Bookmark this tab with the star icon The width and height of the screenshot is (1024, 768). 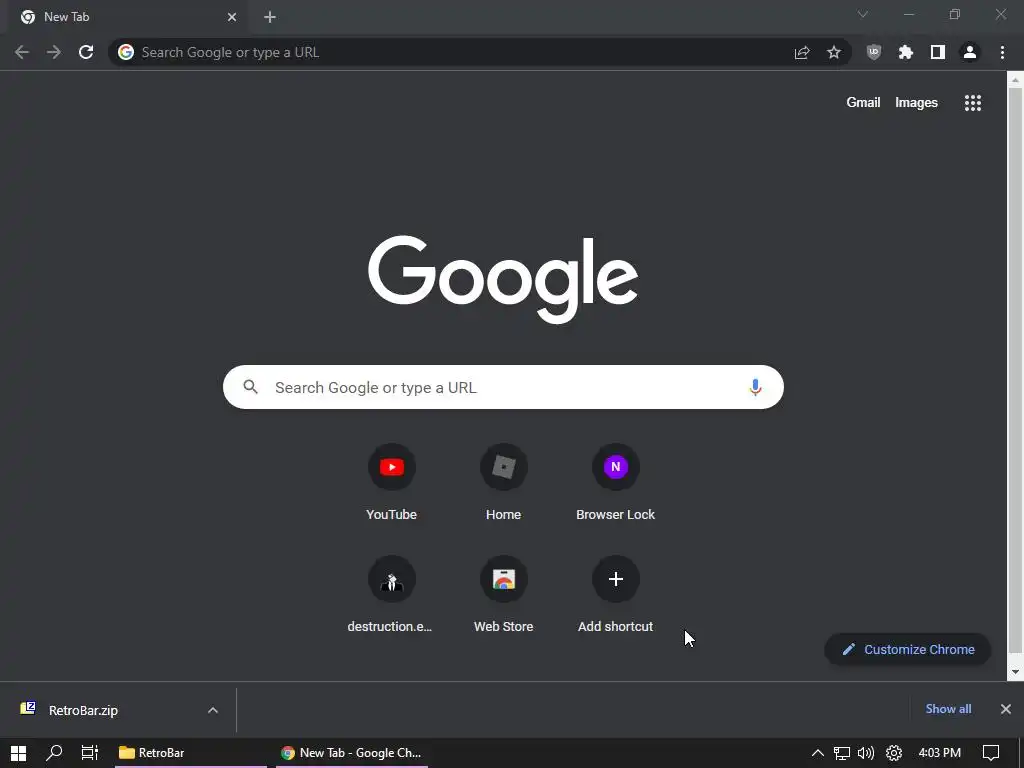tap(834, 52)
